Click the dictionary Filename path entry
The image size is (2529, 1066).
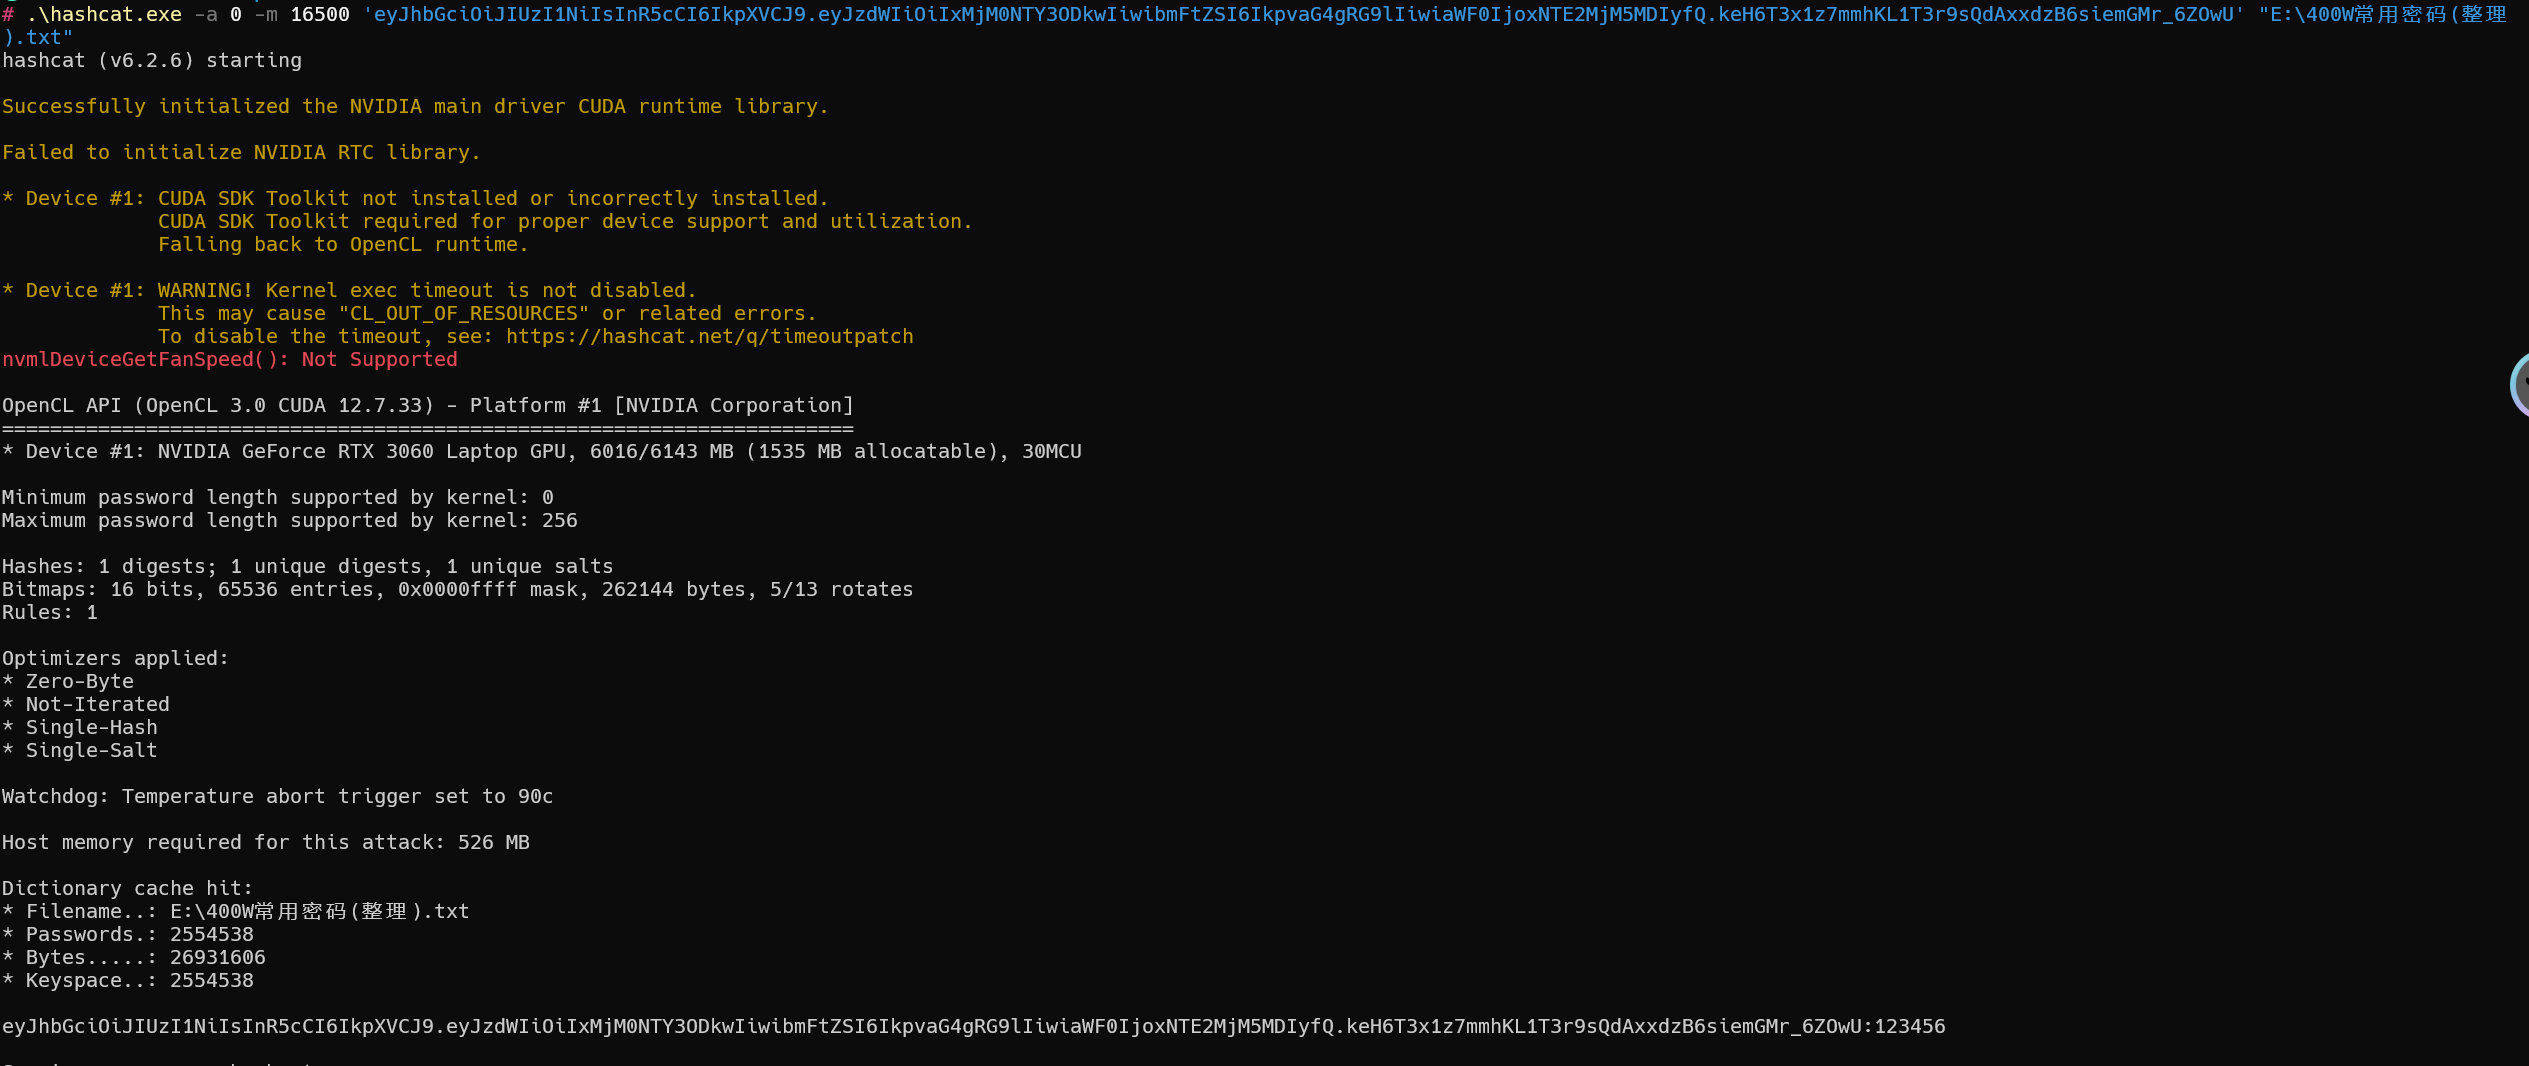pyautogui.click(x=235, y=911)
